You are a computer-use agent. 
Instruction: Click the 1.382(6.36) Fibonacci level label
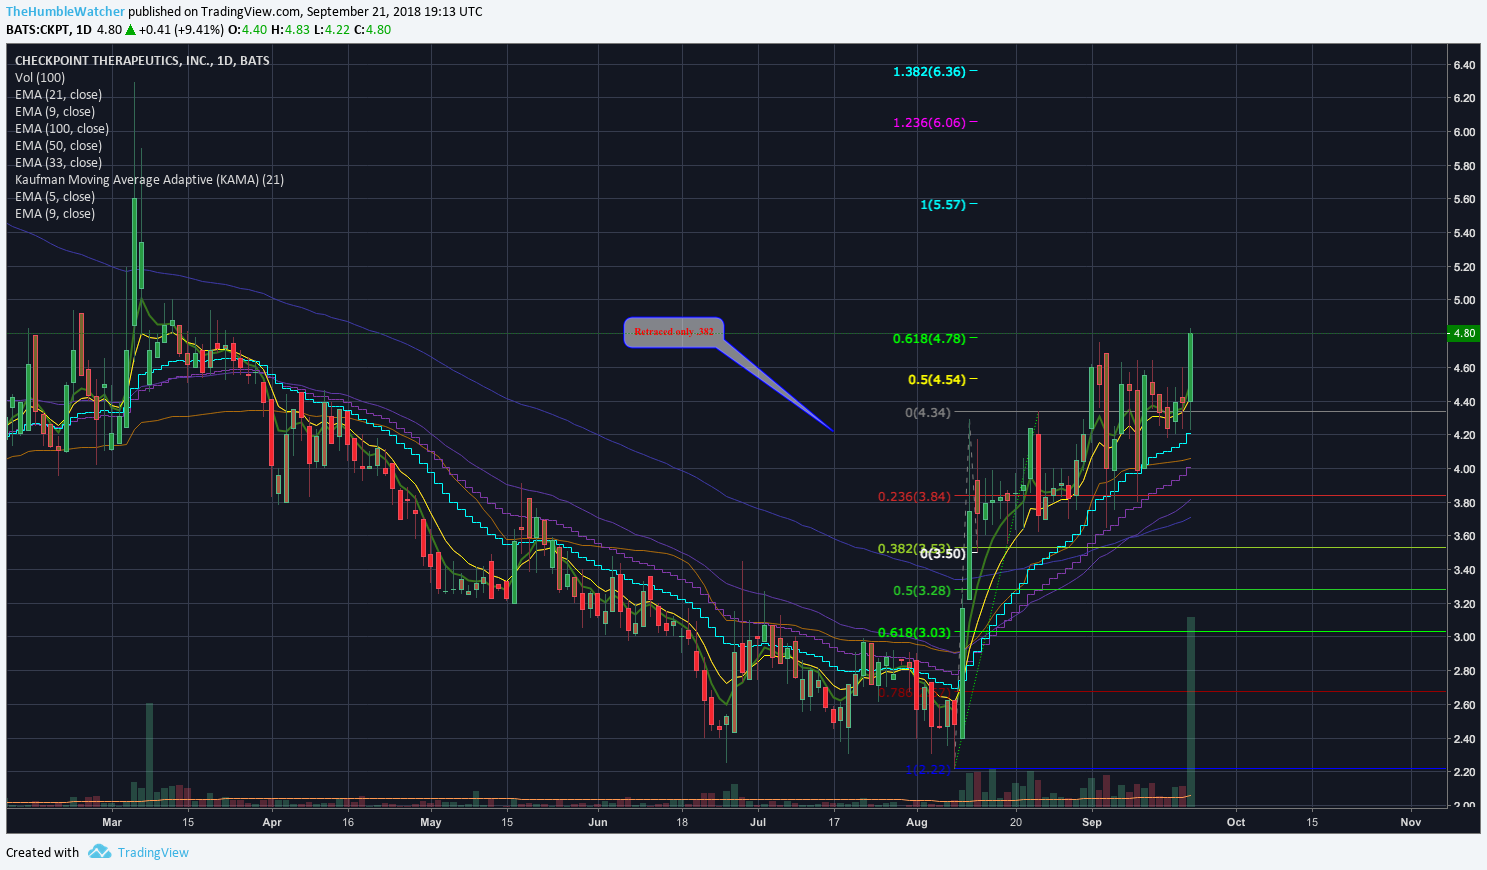930,72
